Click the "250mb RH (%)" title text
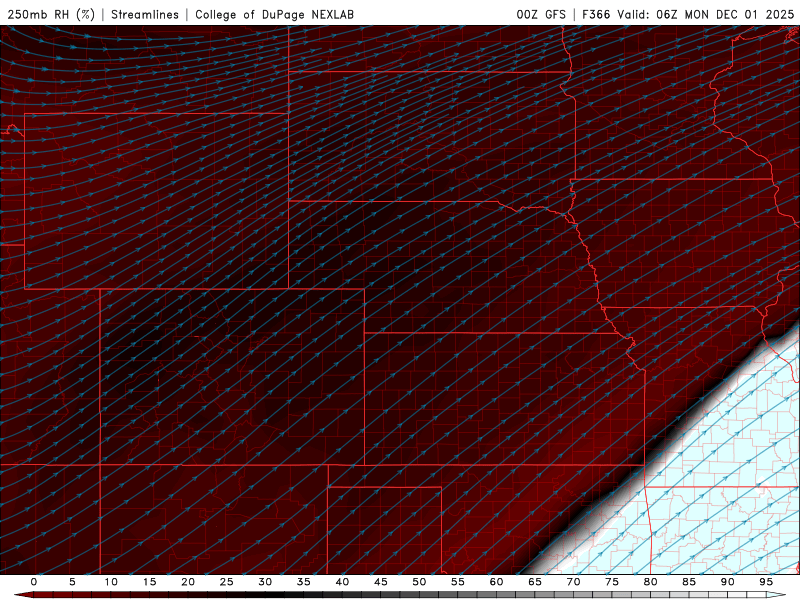This screenshot has width=800, height=600. tap(52, 14)
